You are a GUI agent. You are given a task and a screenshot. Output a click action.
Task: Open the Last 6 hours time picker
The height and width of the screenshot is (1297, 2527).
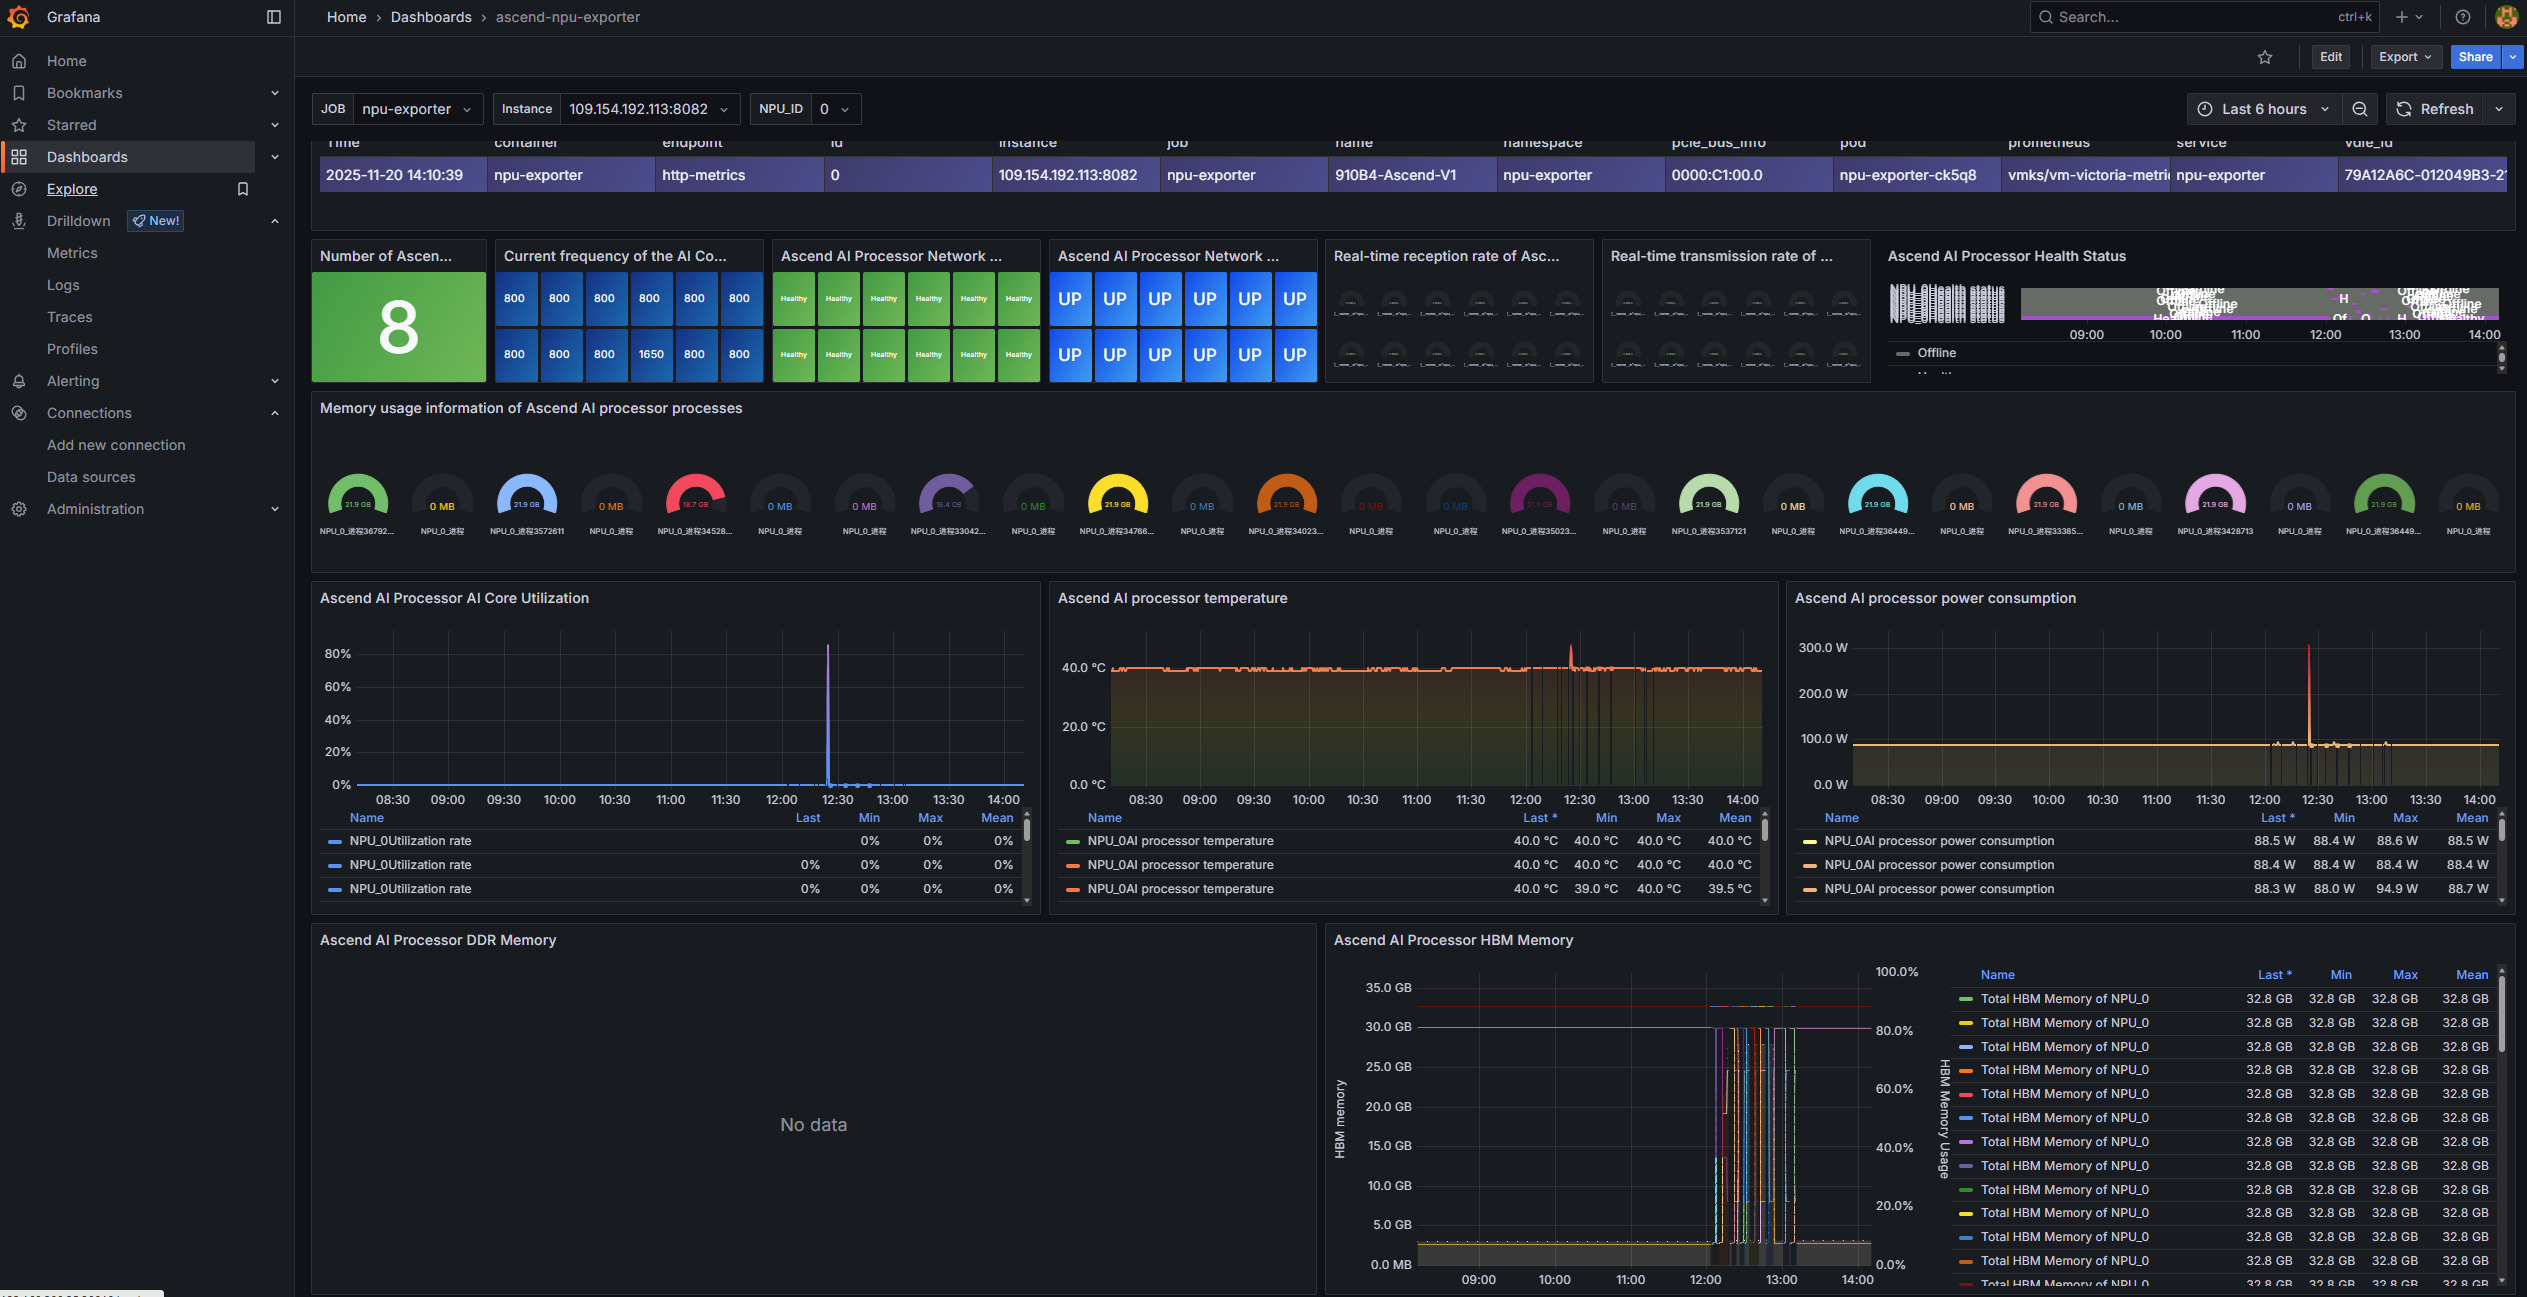(2264, 109)
